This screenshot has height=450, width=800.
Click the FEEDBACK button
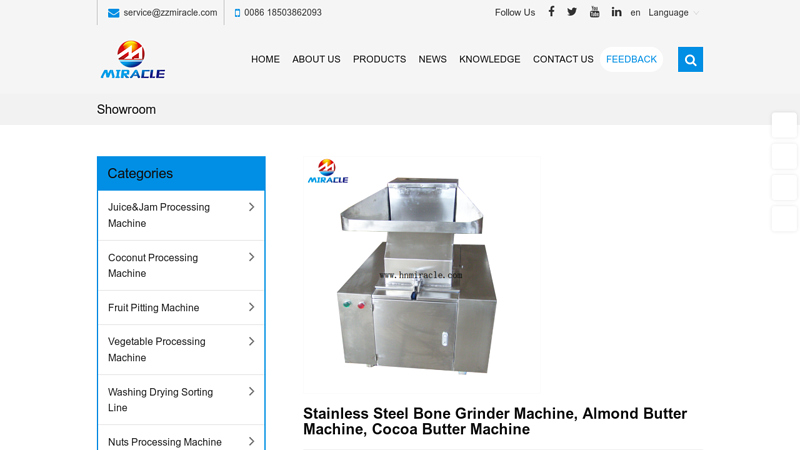pyautogui.click(x=632, y=59)
